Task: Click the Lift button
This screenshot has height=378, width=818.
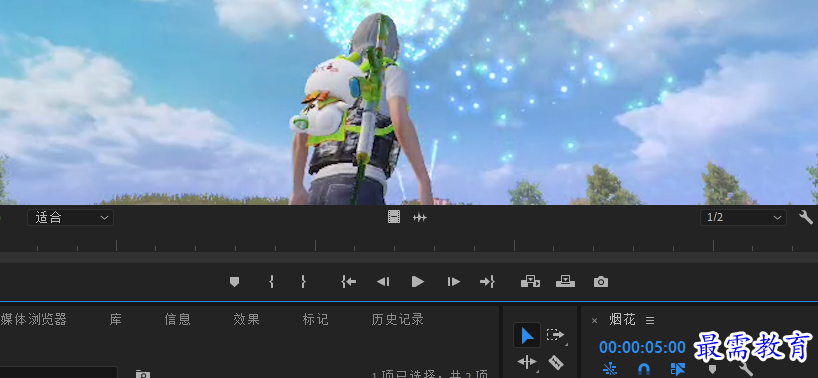Action: (530, 282)
